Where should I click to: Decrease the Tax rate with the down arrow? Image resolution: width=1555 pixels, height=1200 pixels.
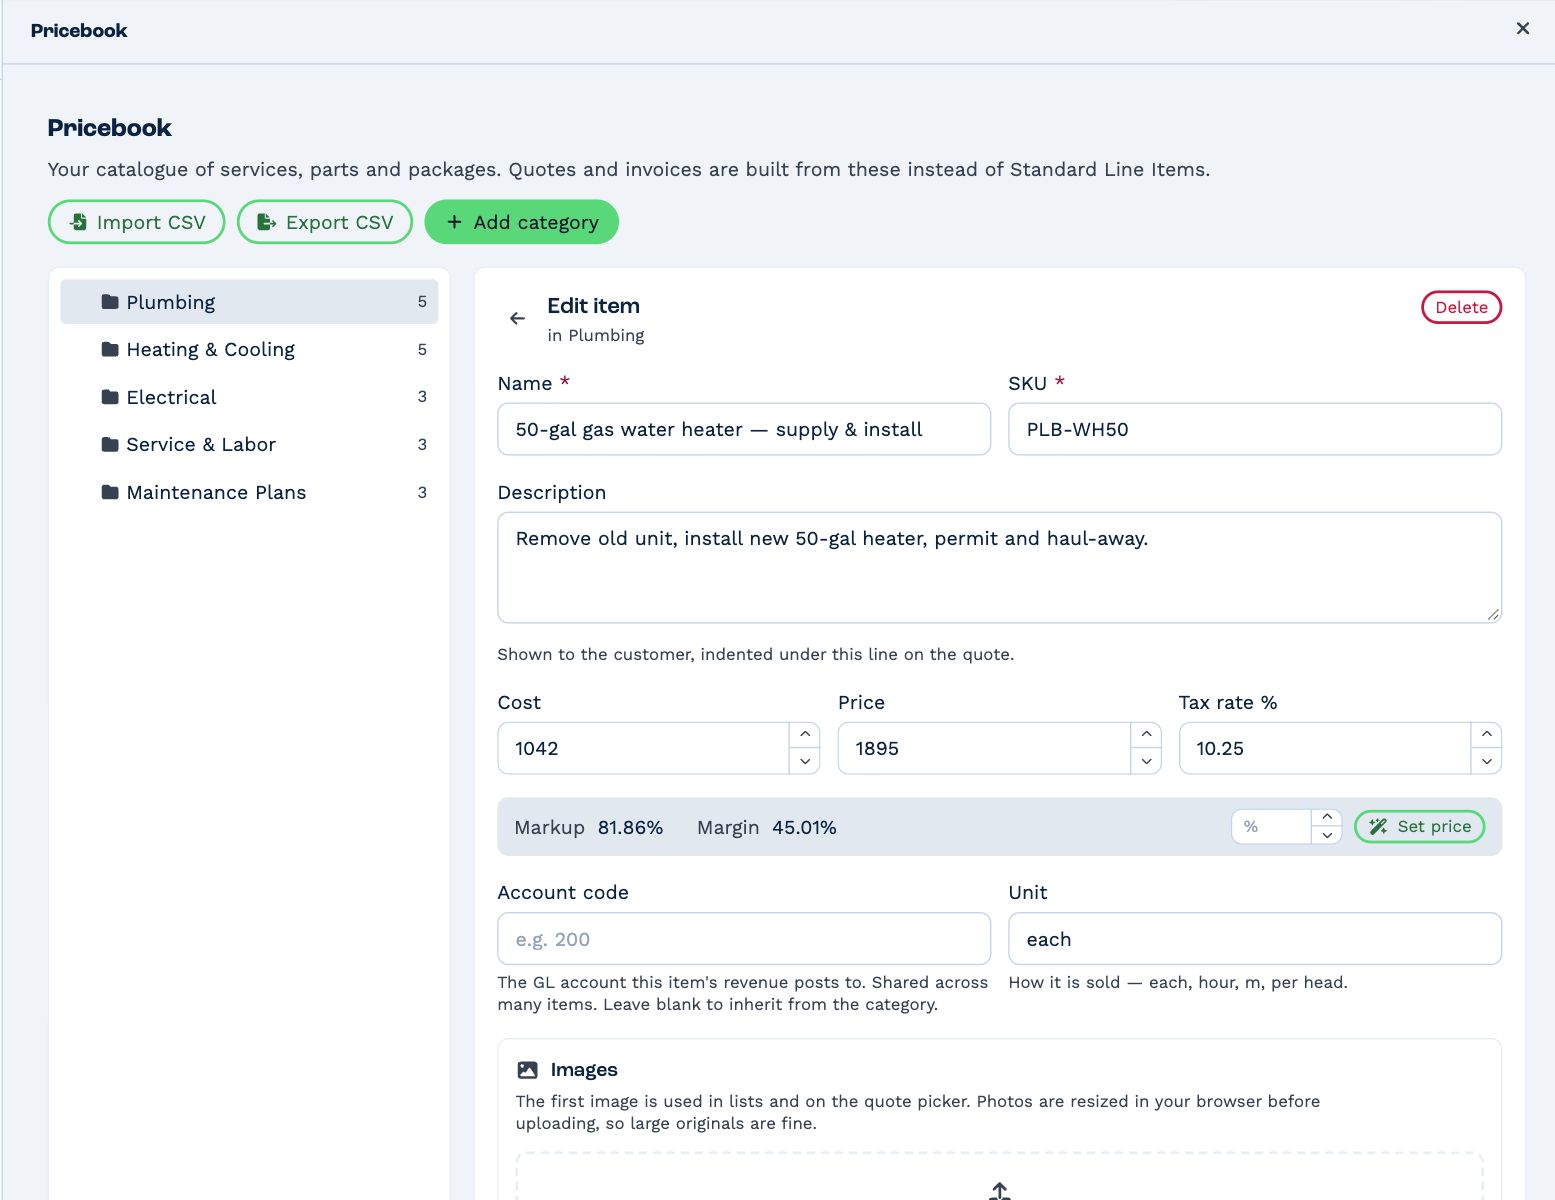point(1487,761)
